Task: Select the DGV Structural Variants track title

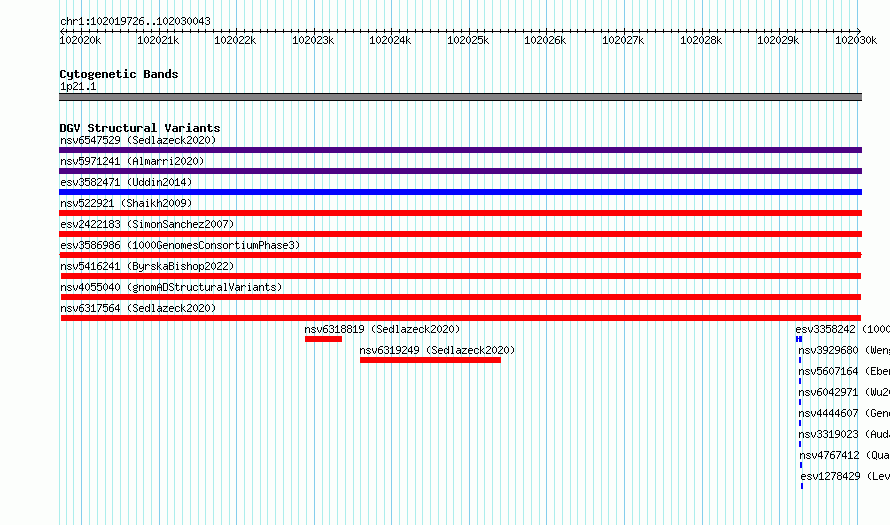Action: pyautogui.click(x=140, y=128)
